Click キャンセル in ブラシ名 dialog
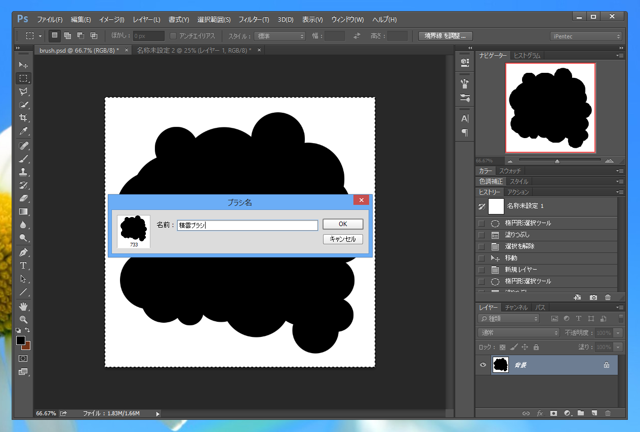Image resolution: width=640 pixels, height=432 pixels. (343, 239)
